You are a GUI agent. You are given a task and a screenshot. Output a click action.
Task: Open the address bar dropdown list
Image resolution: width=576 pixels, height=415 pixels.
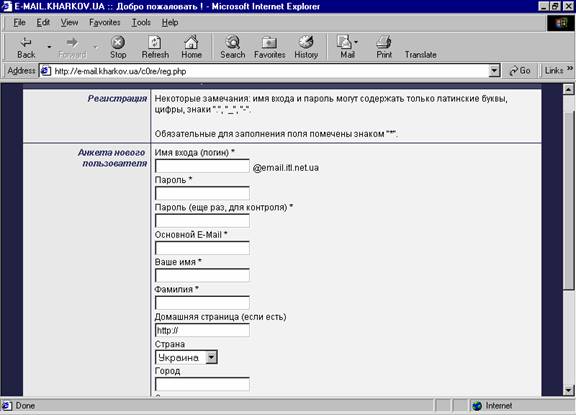point(494,71)
